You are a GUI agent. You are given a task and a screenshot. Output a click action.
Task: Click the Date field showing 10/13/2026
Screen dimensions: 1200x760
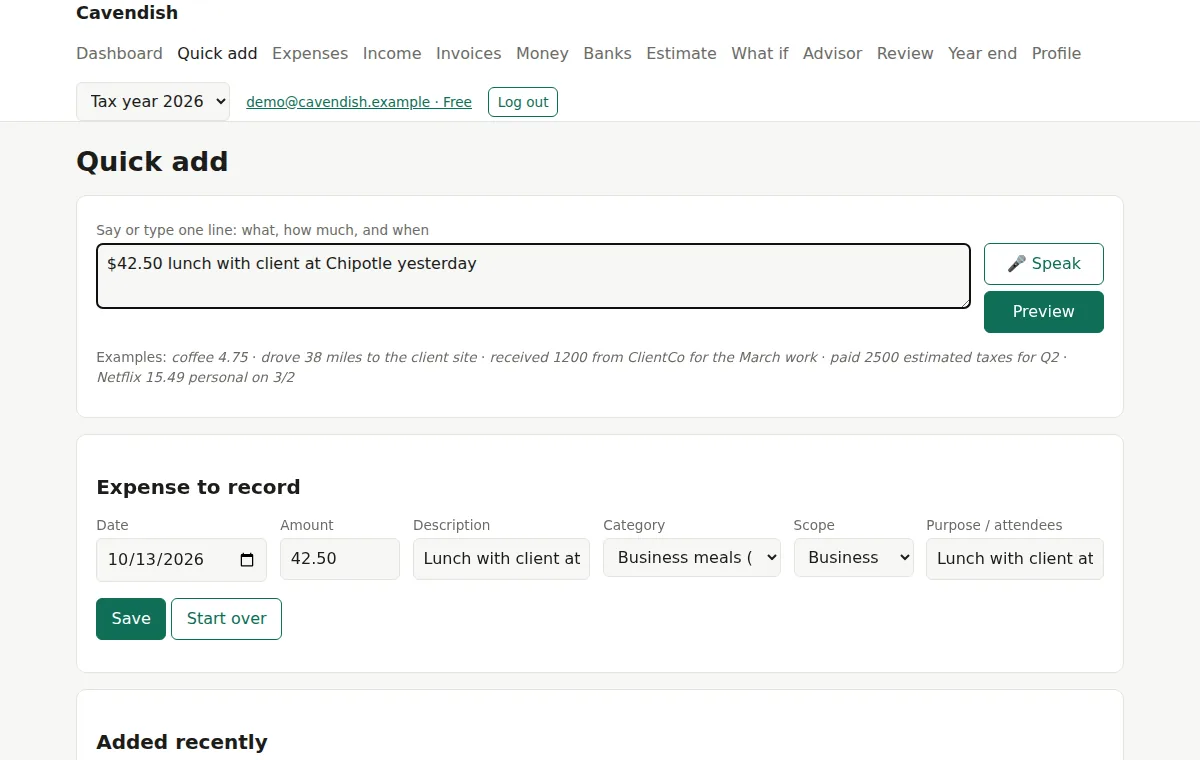181,560
